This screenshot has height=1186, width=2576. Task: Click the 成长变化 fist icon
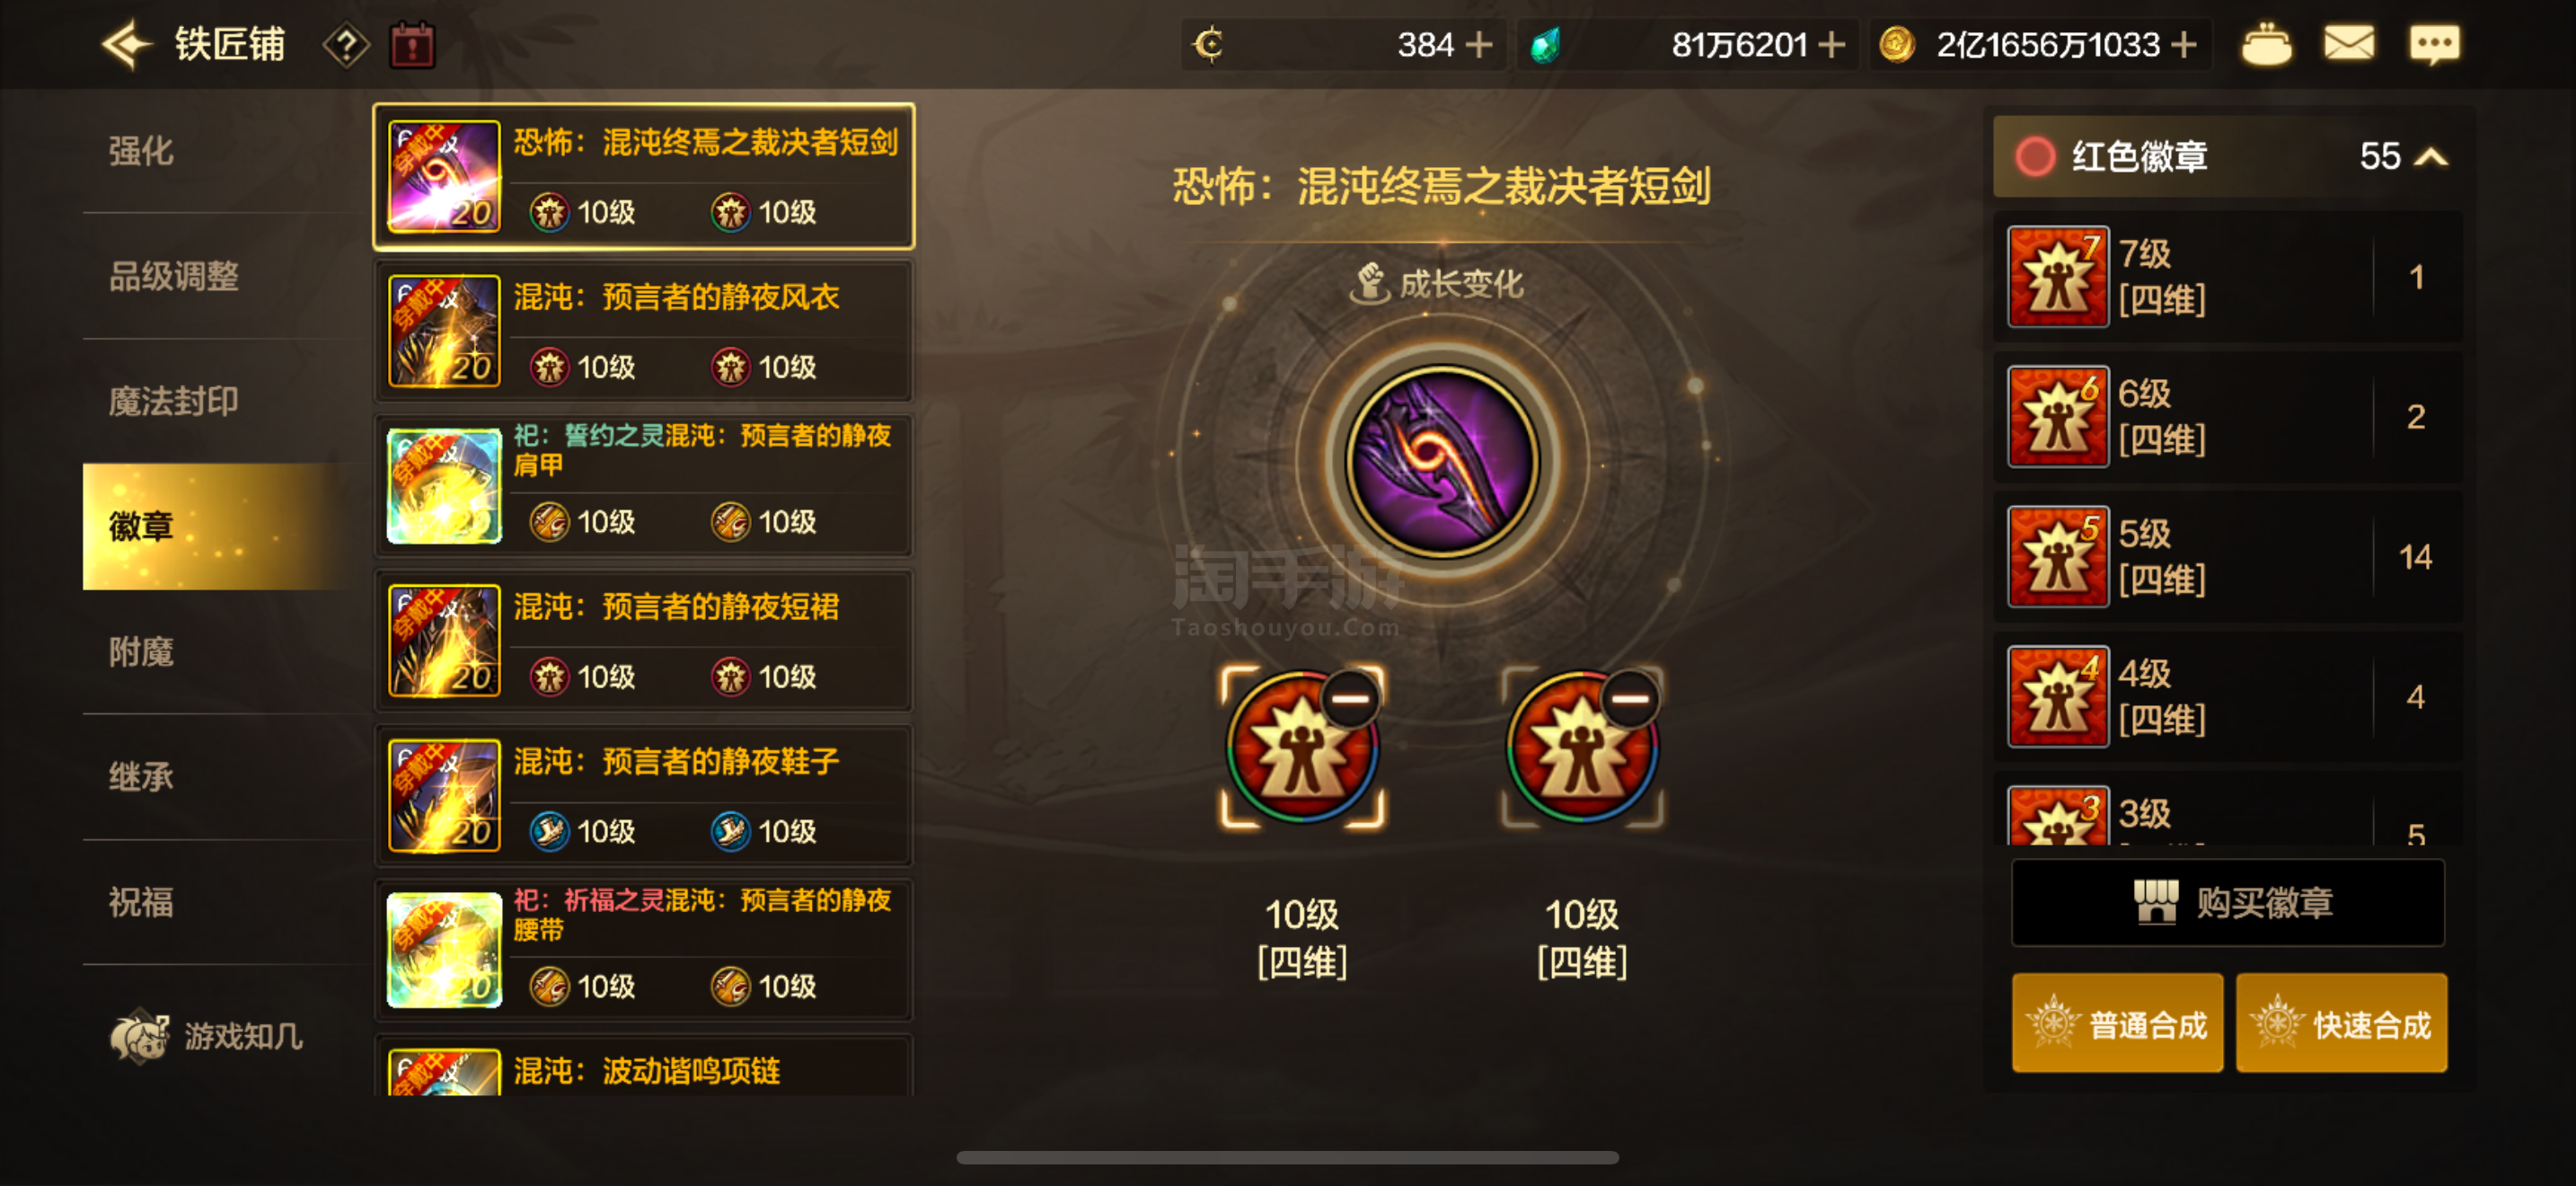(1369, 283)
